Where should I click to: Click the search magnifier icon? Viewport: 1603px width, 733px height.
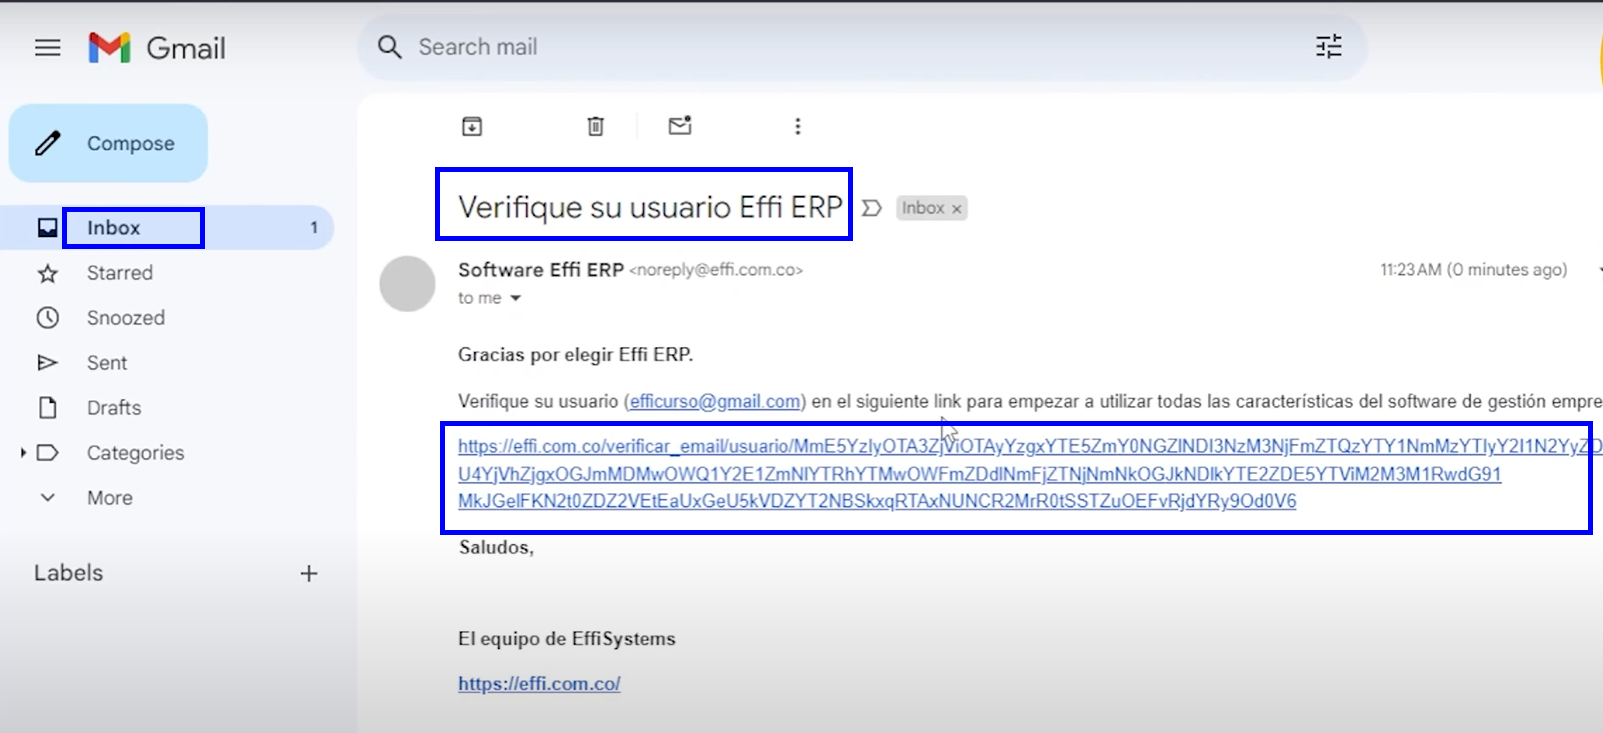(x=389, y=47)
